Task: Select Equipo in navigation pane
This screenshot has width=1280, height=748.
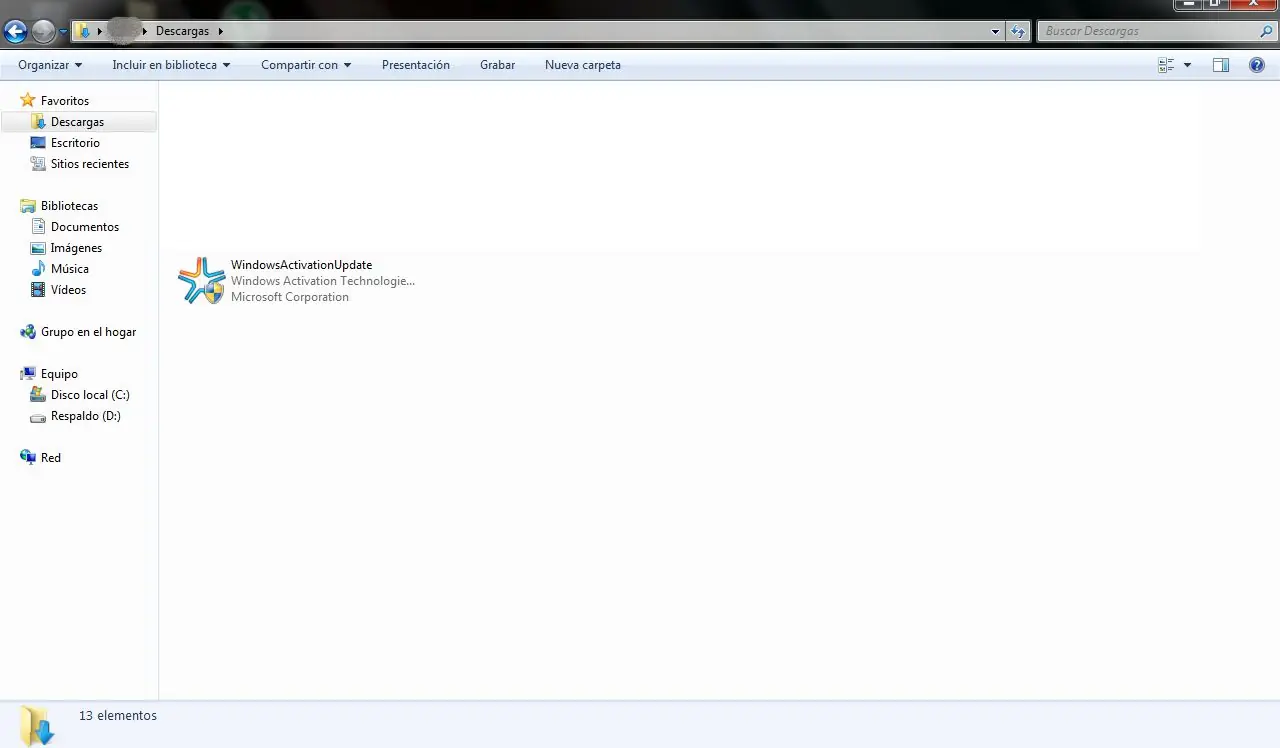Action: click(x=59, y=374)
